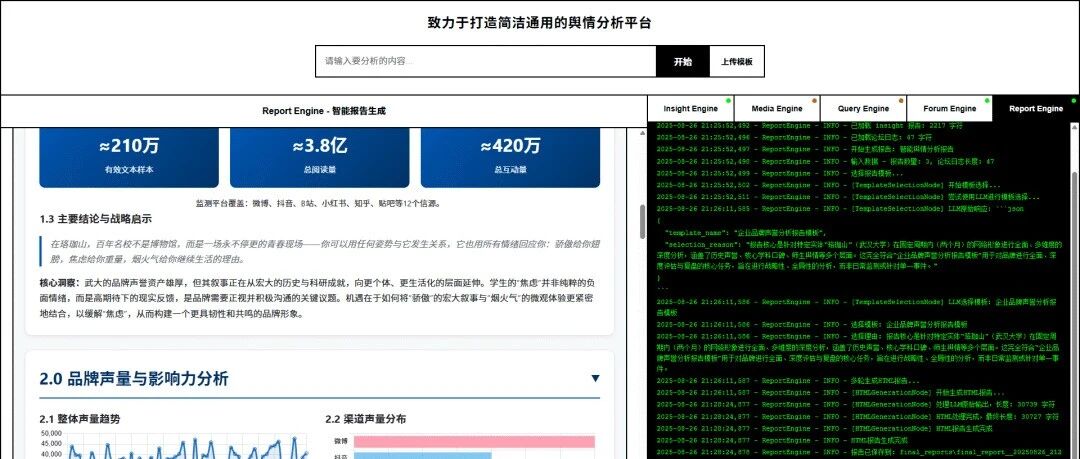
Task: Click the ≈420万 总互动量 card
Action: coord(510,157)
